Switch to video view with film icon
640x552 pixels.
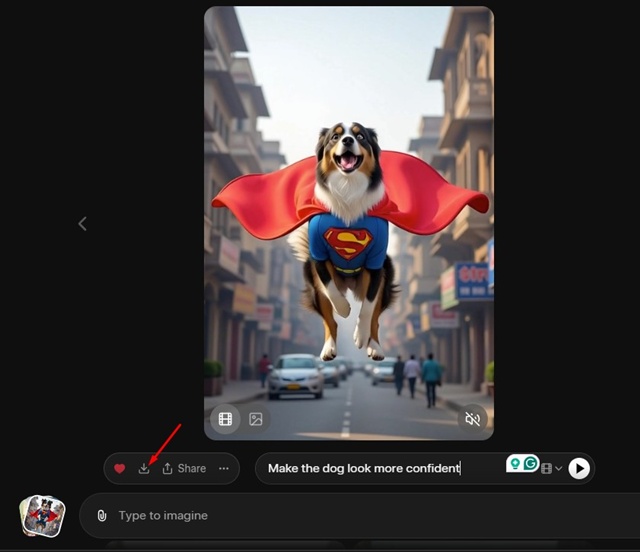[x=226, y=419]
